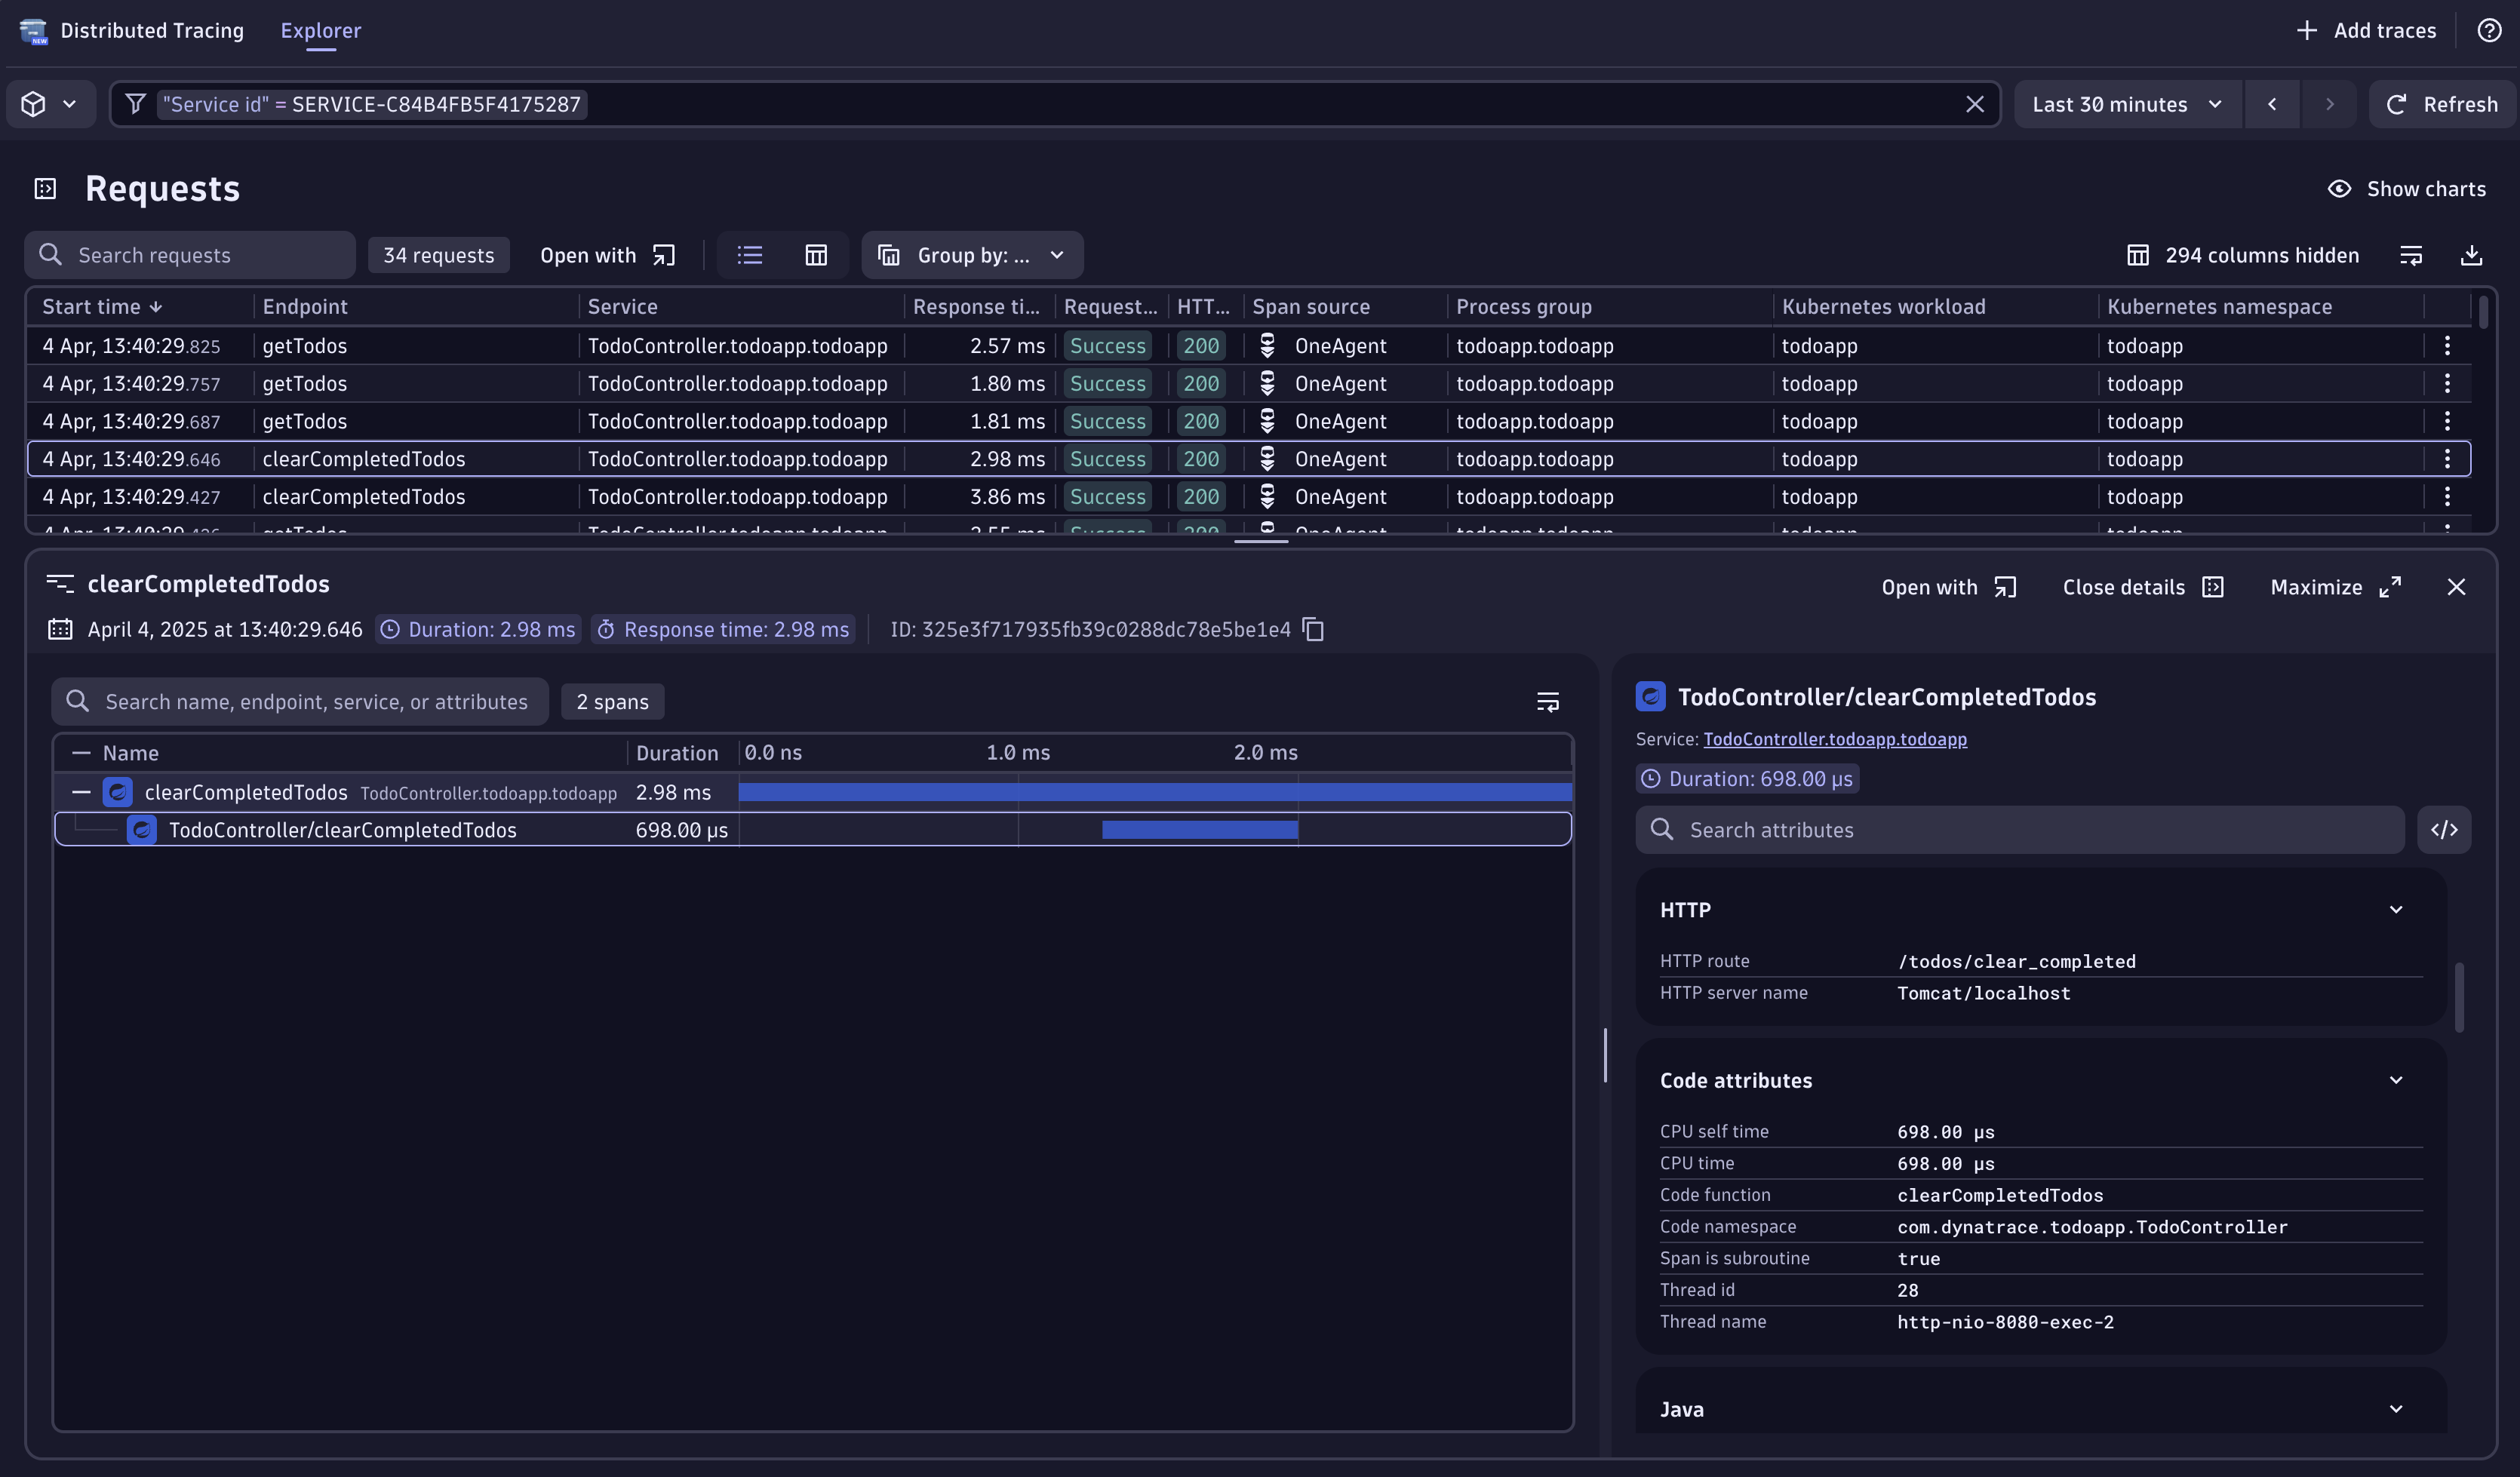Click Success badge in the 1.80 ms row
The width and height of the screenshot is (2520, 1477).
(1107, 383)
